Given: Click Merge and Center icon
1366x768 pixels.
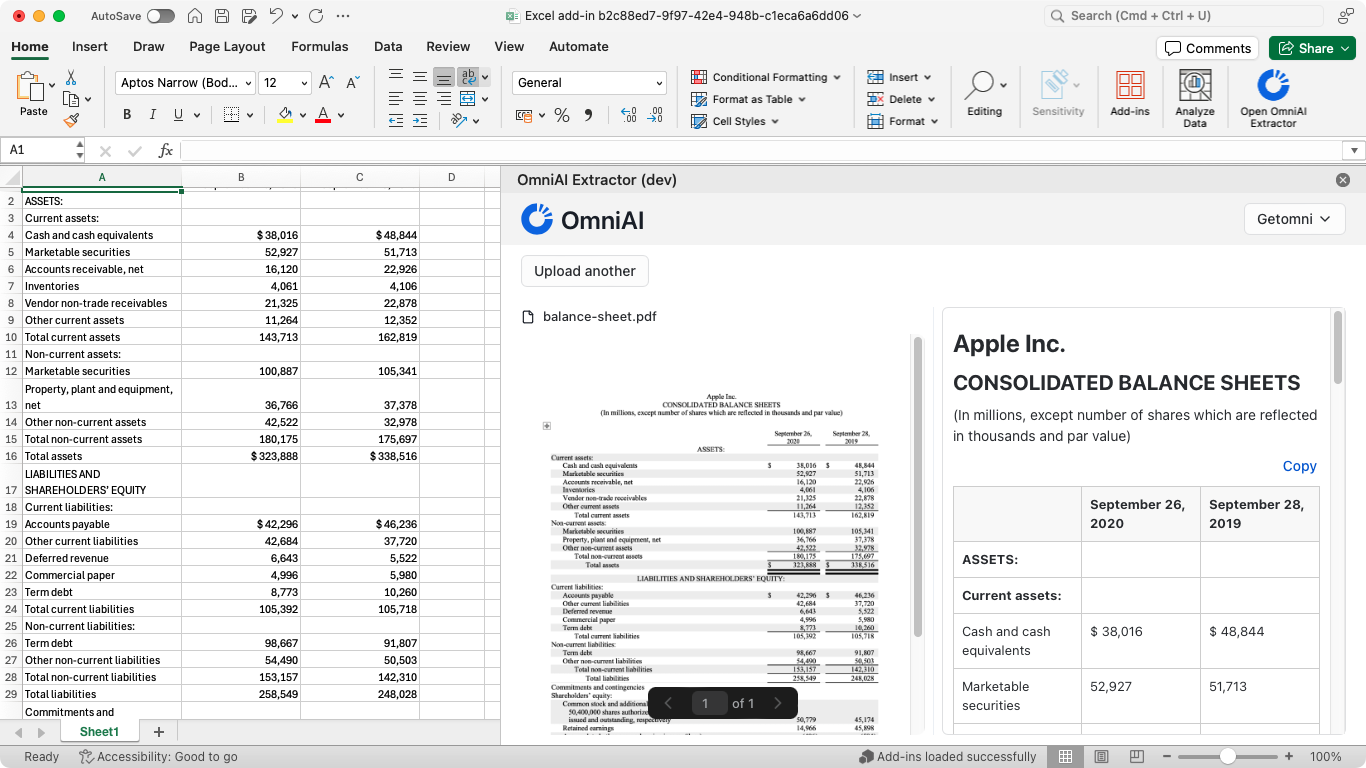Looking at the screenshot, I should pyautogui.click(x=467, y=99).
